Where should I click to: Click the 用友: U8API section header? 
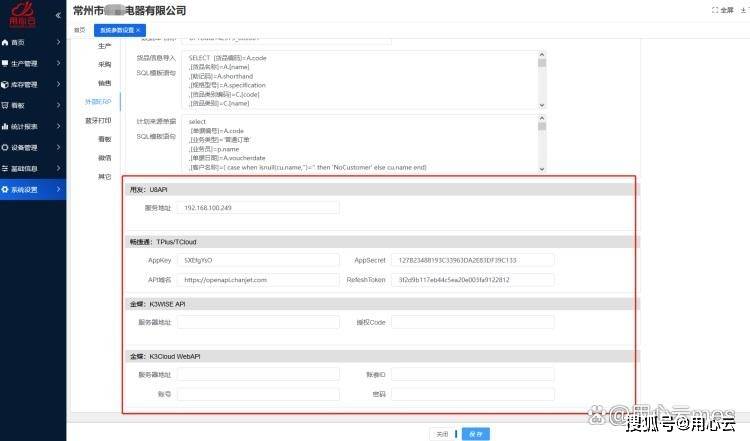point(381,190)
